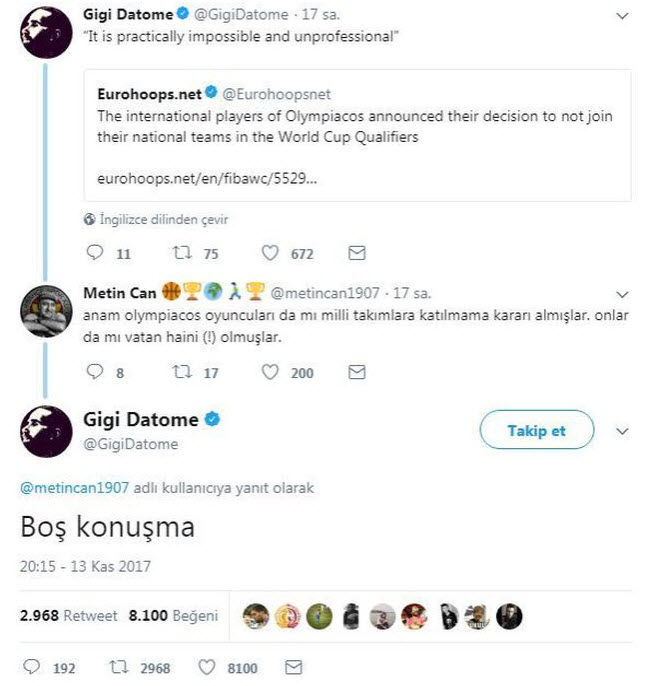This screenshot has width=645, height=686.
Task: Open chevron menu beside Takip et button
Action: click(x=622, y=431)
